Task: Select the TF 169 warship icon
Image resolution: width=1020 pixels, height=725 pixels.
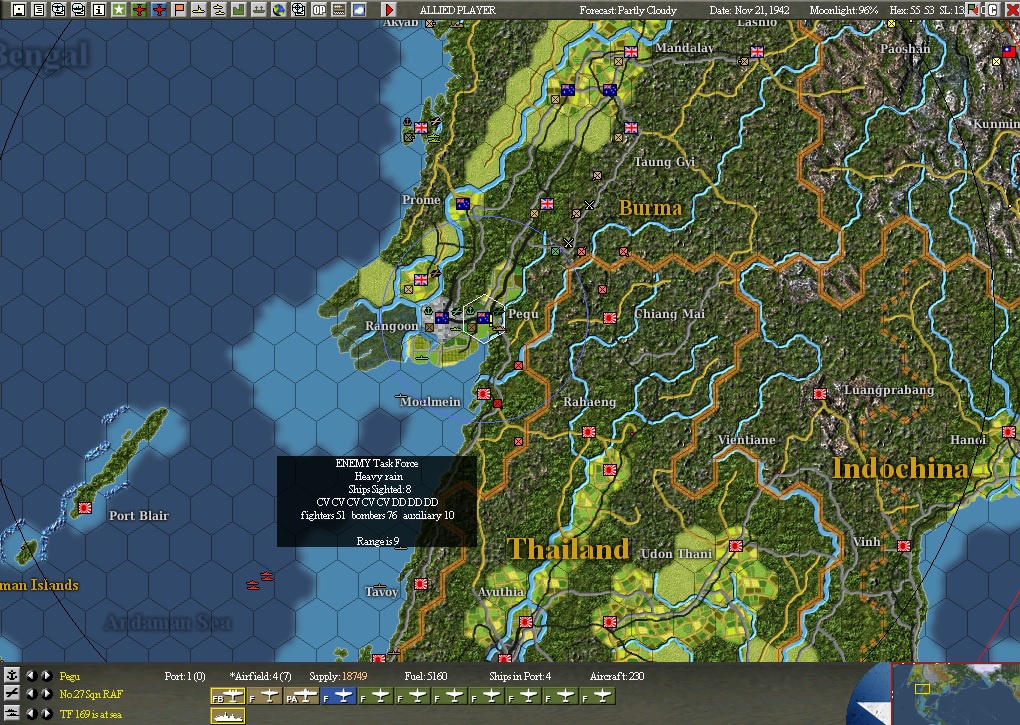Action: 228,716
